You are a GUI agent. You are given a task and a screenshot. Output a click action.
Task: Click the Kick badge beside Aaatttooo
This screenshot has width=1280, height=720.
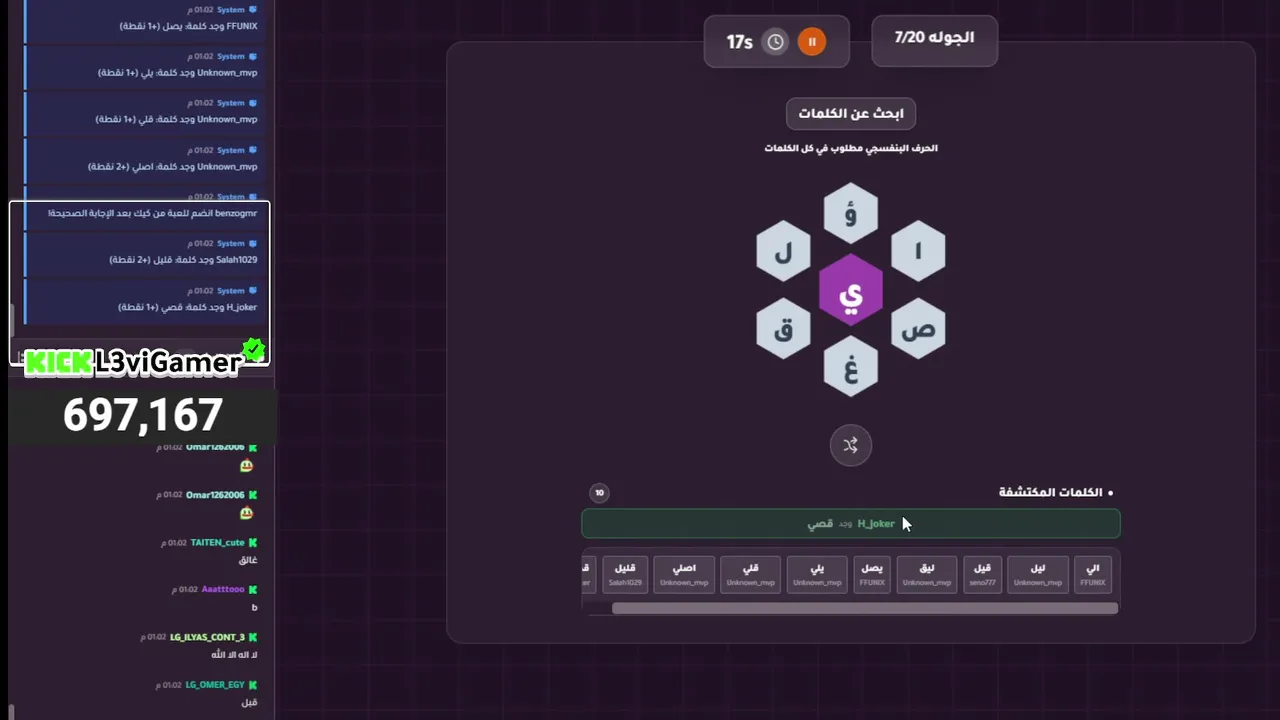point(253,589)
